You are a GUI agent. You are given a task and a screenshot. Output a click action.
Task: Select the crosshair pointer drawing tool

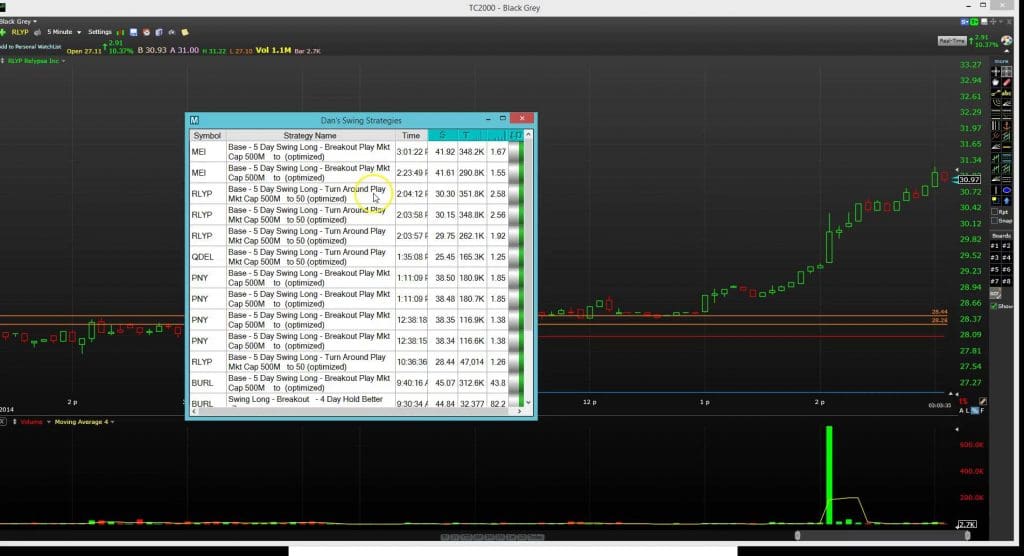[x=995, y=71]
